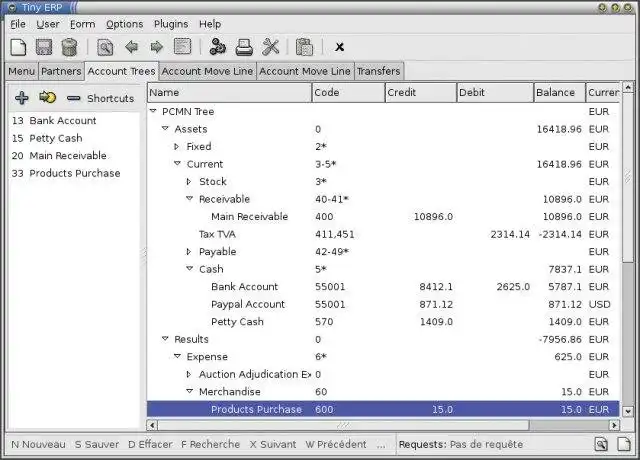The width and height of the screenshot is (640, 460).
Task: Click new request page icon in status bar
Action: coord(624,444)
